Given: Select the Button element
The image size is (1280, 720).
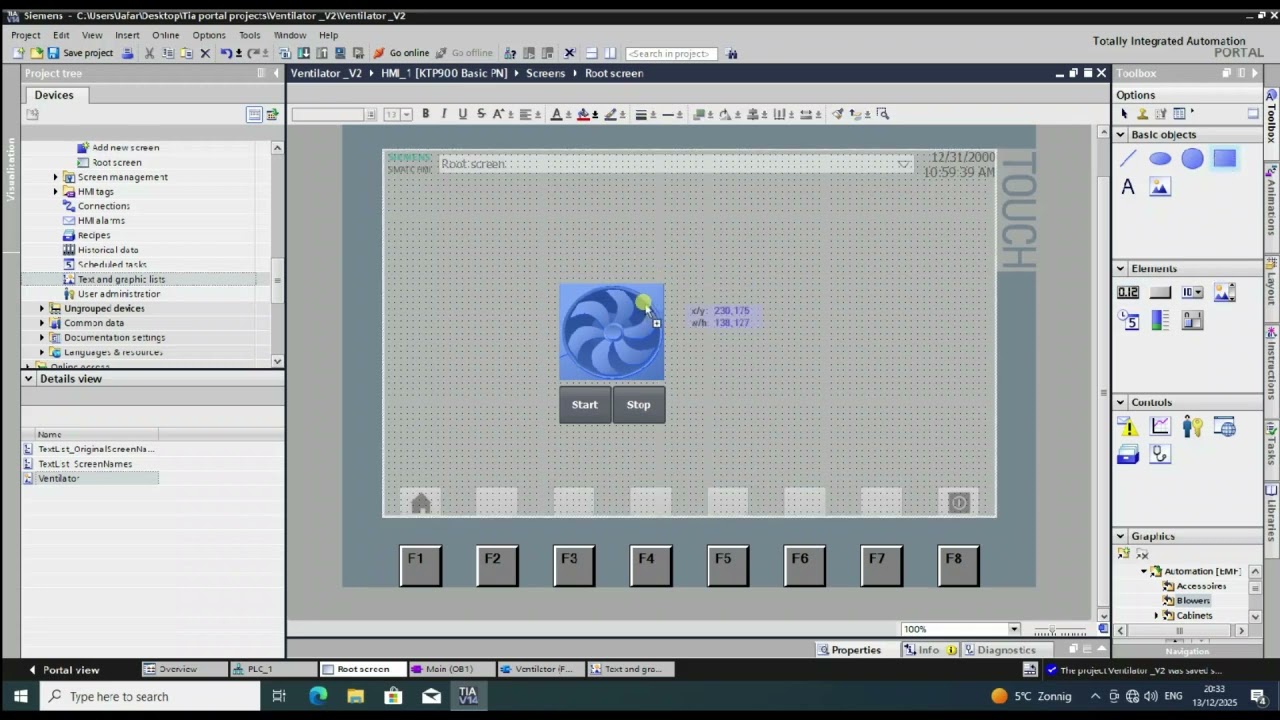Looking at the screenshot, I should tap(1160, 293).
